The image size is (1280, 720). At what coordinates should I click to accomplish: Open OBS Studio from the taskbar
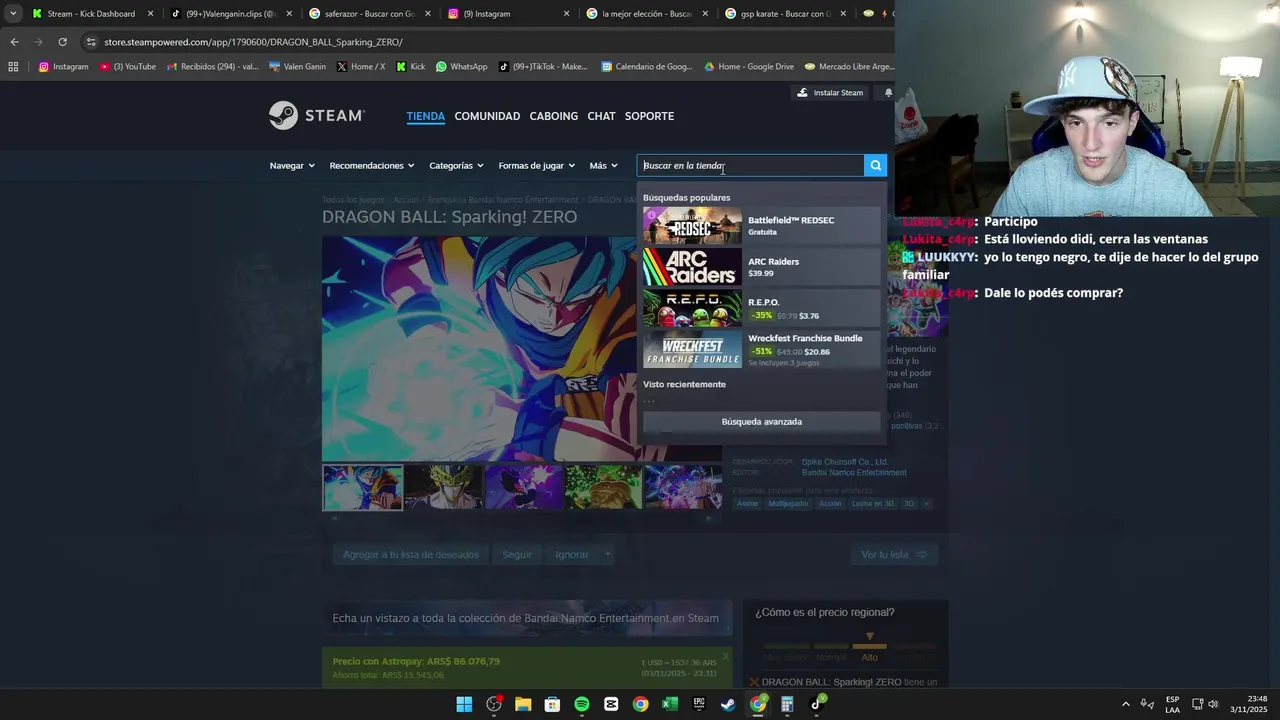(x=494, y=704)
